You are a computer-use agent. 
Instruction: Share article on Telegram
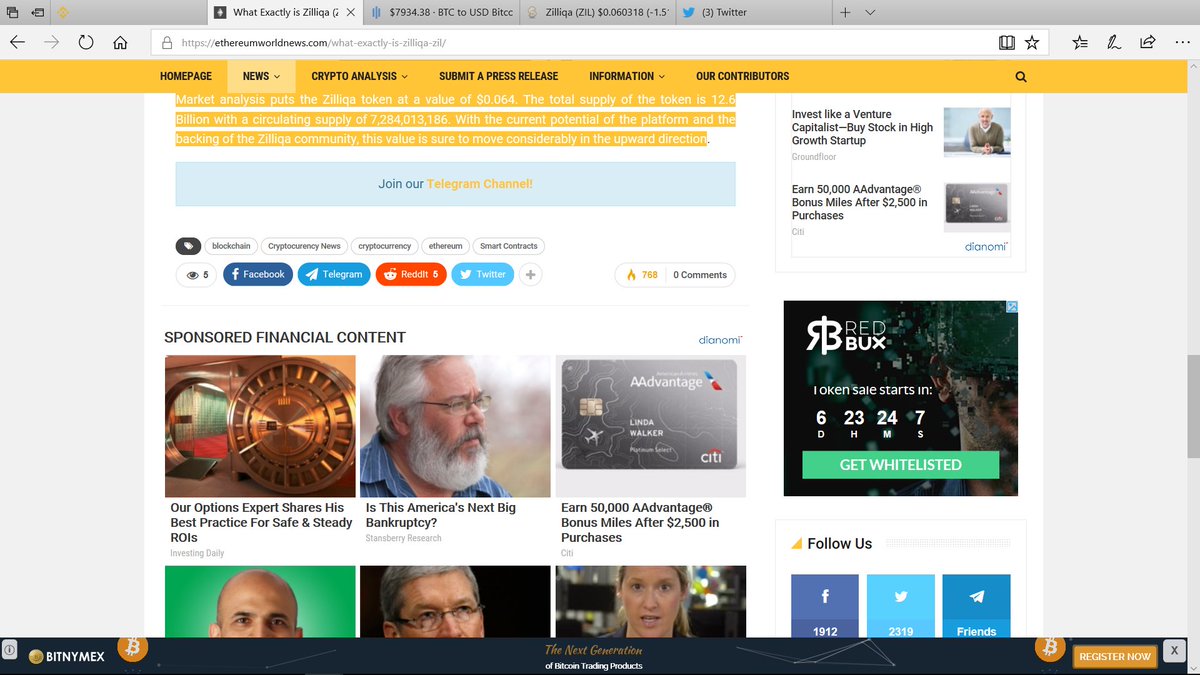334,275
